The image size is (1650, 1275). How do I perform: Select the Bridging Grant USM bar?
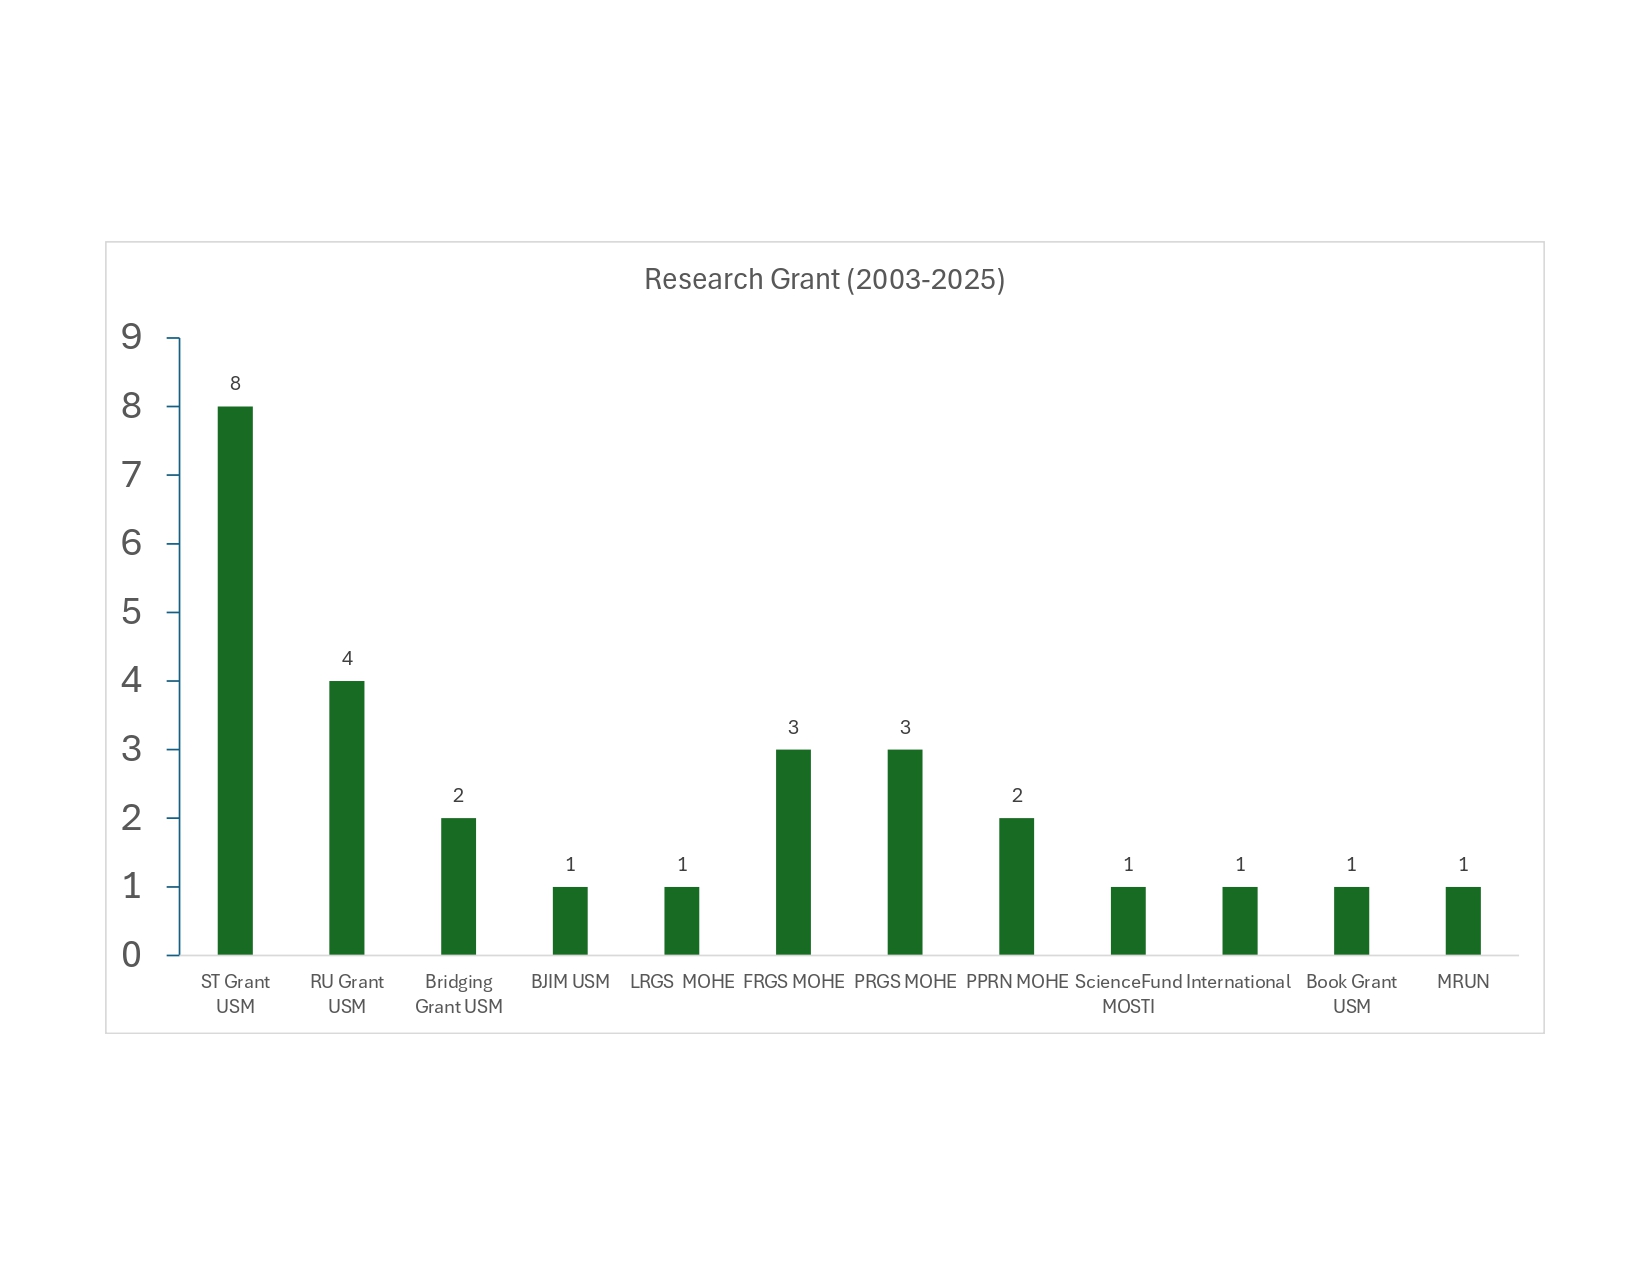coord(459,887)
